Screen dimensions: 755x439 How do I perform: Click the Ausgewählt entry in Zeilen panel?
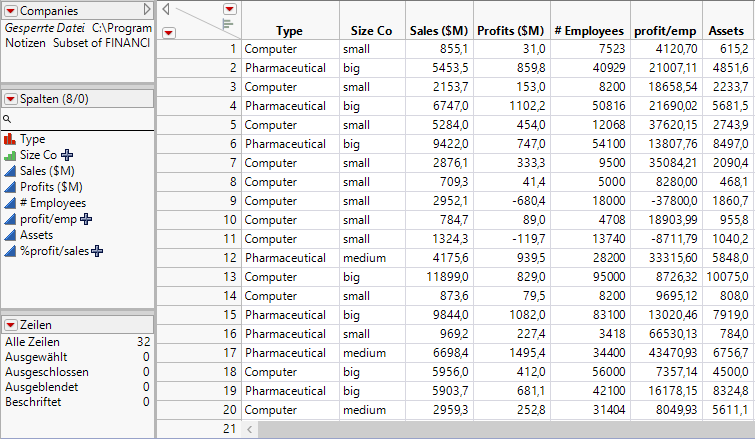pos(78,357)
